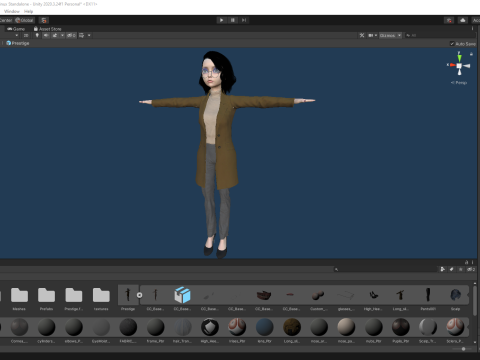The height and width of the screenshot is (360, 480).
Task: Open the scene effects dropdown arrow
Action: click(x=62, y=35)
